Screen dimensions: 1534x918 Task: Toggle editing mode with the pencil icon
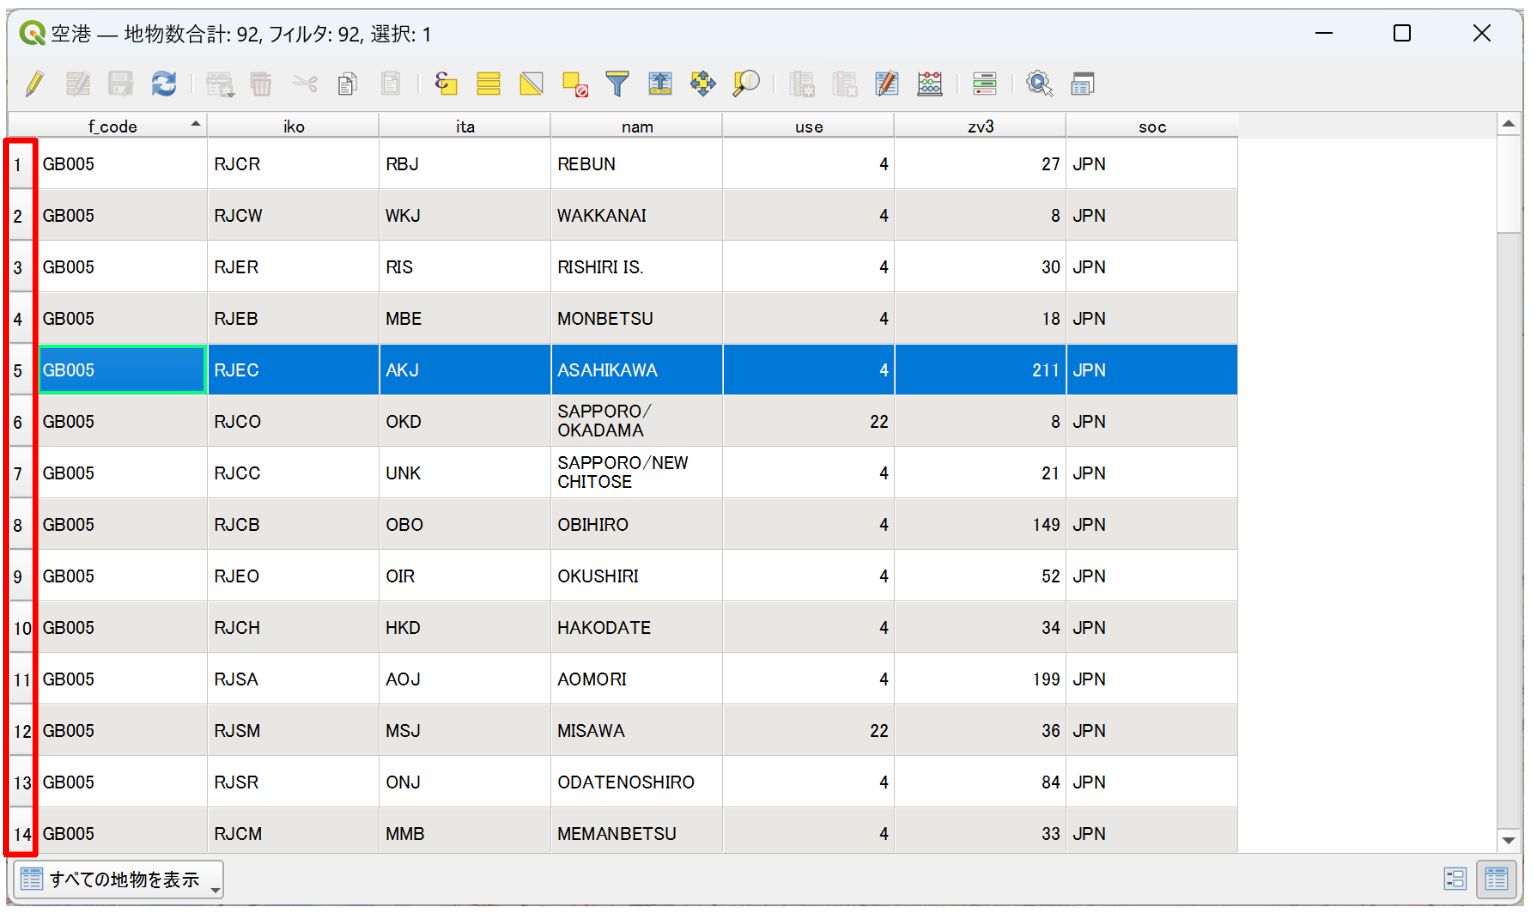click(x=35, y=84)
